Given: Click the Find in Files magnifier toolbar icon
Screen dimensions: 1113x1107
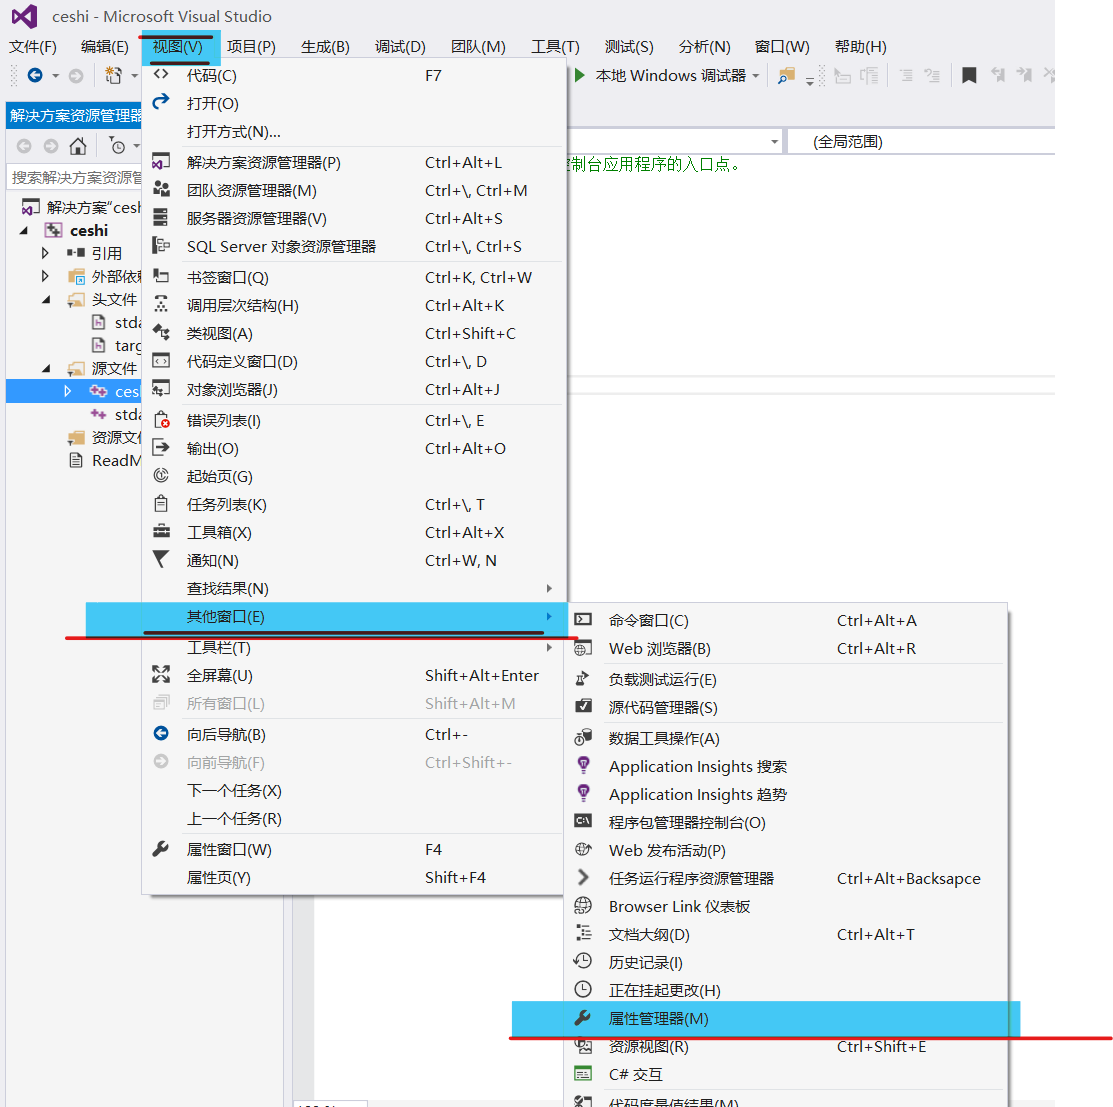Looking at the screenshot, I should click(x=786, y=75).
